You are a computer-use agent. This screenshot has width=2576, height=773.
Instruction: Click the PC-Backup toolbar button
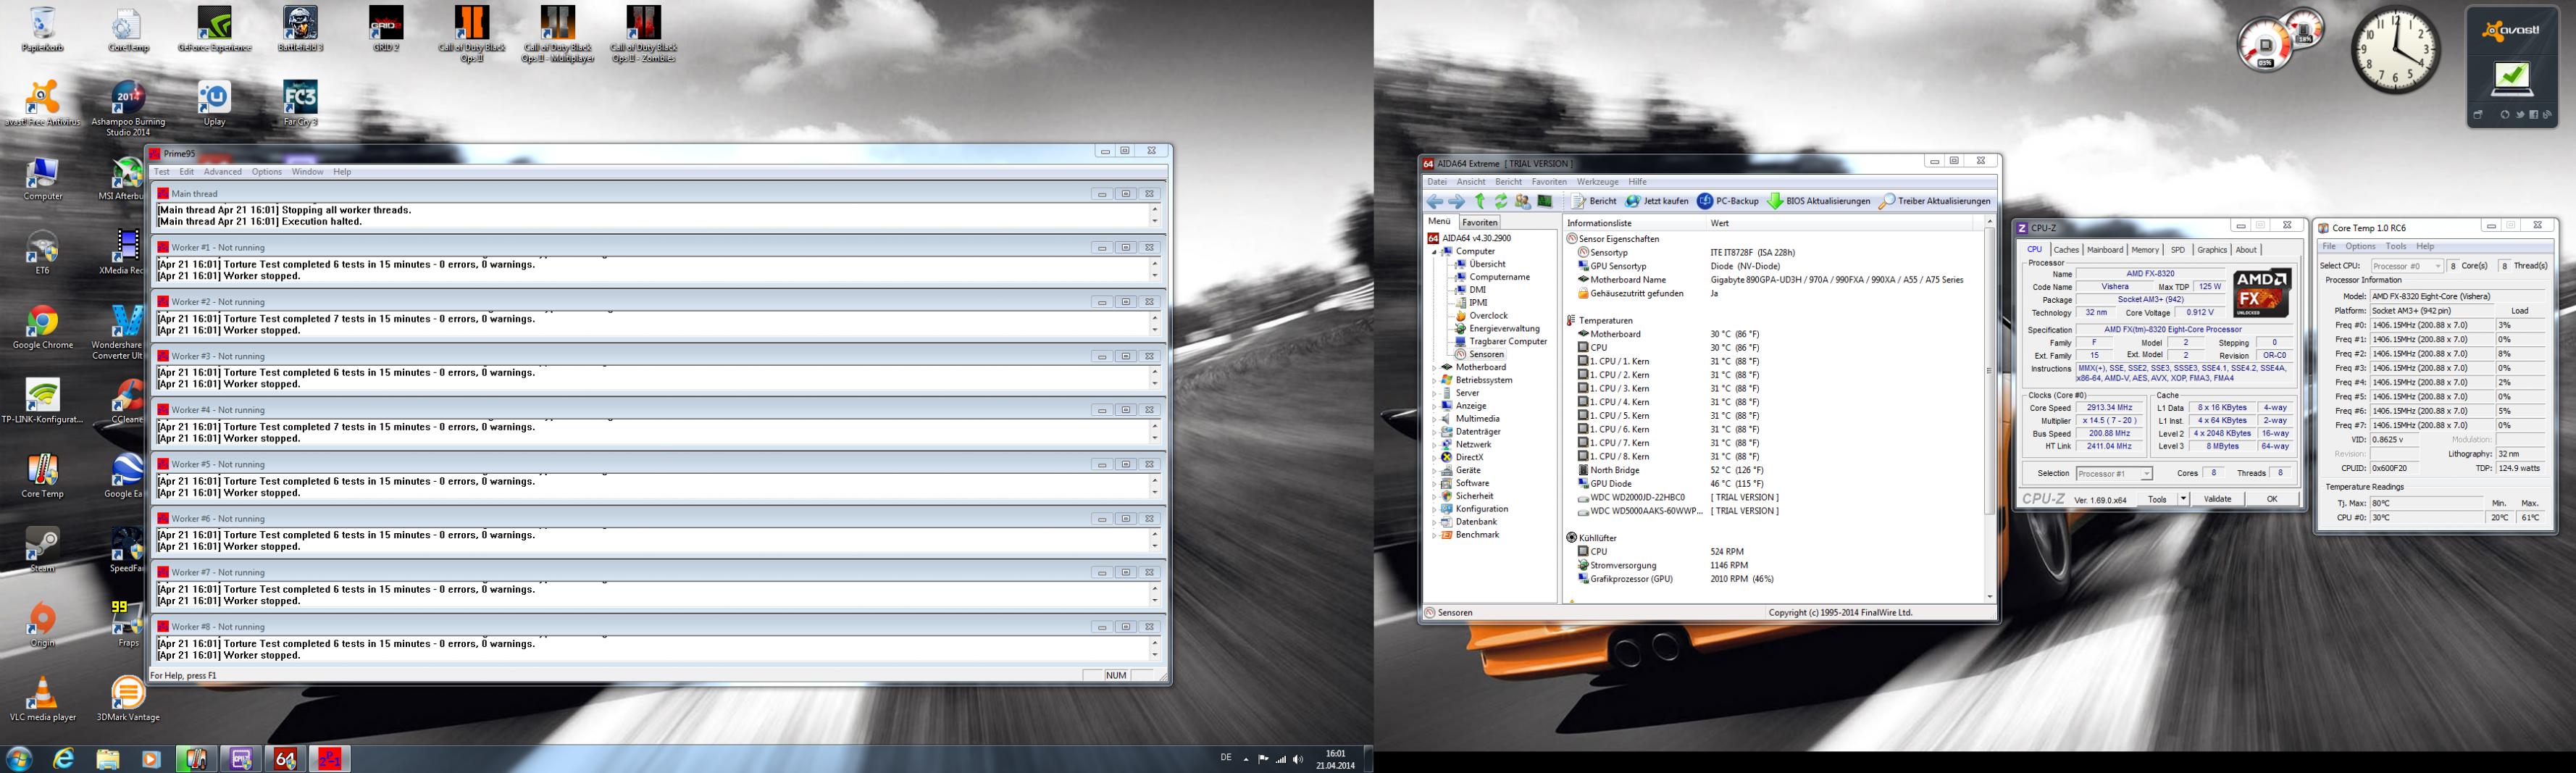1728,201
